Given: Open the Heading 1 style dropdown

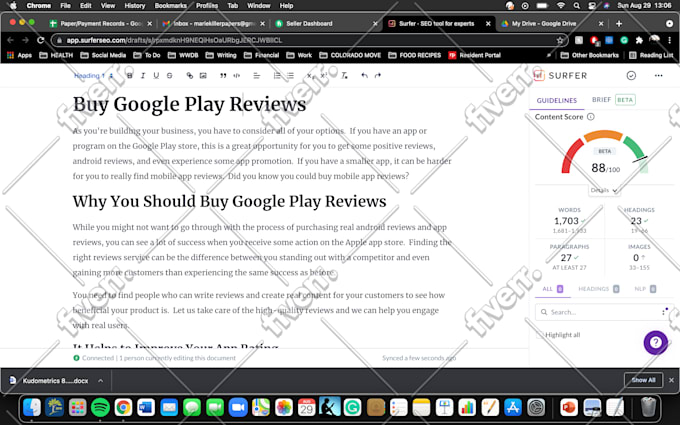Looking at the screenshot, I should 94,75.
